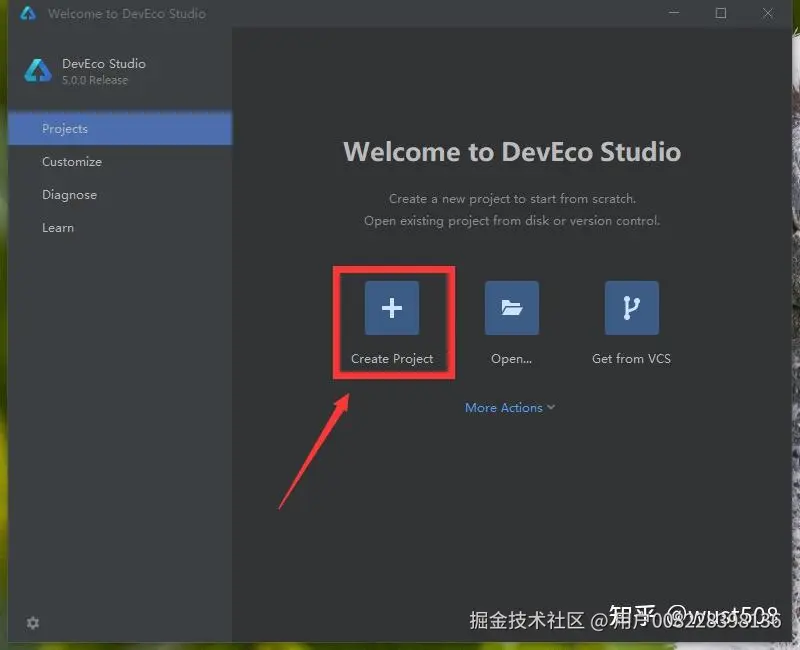The image size is (800, 650).
Task: Minimize the DevEco Studio window
Action: tap(674, 13)
